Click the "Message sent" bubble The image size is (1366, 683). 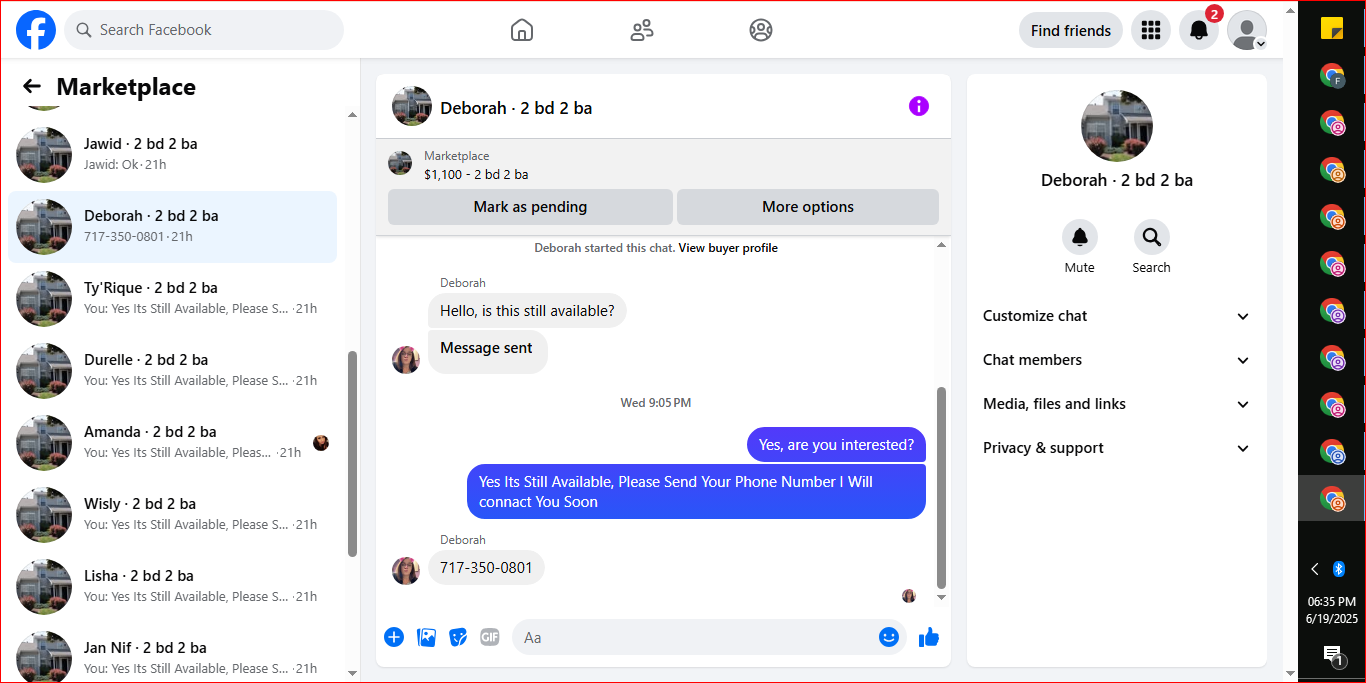(487, 350)
